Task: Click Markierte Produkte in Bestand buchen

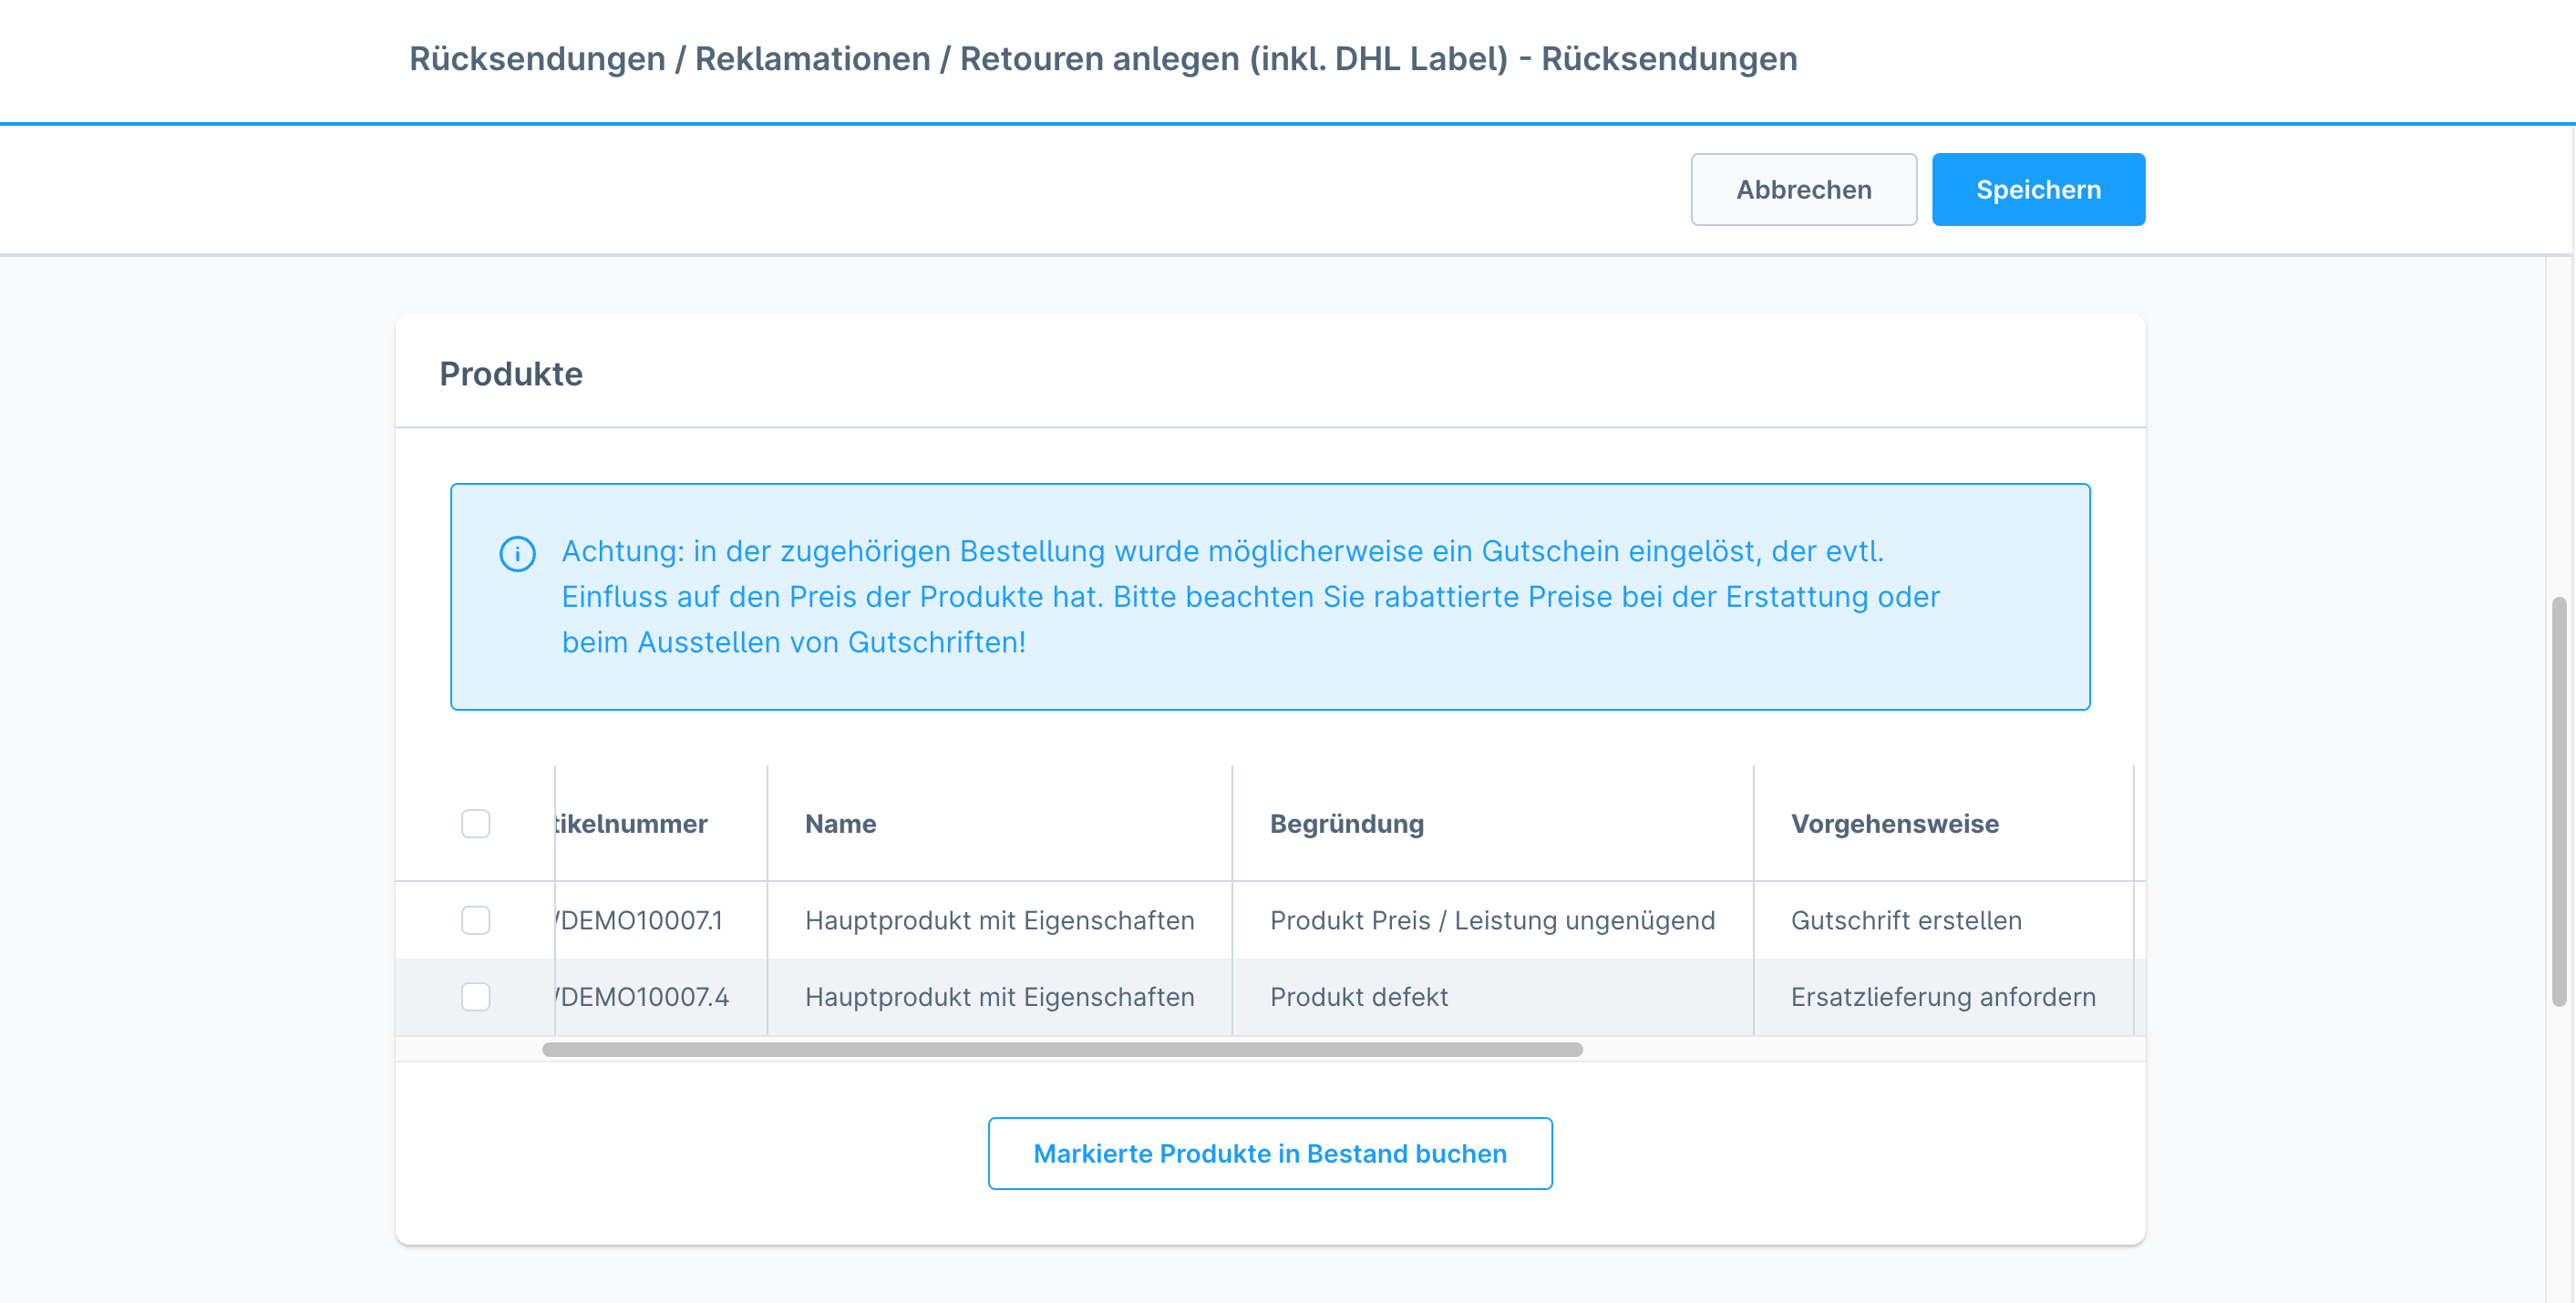Action: (x=1270, y=1153)
